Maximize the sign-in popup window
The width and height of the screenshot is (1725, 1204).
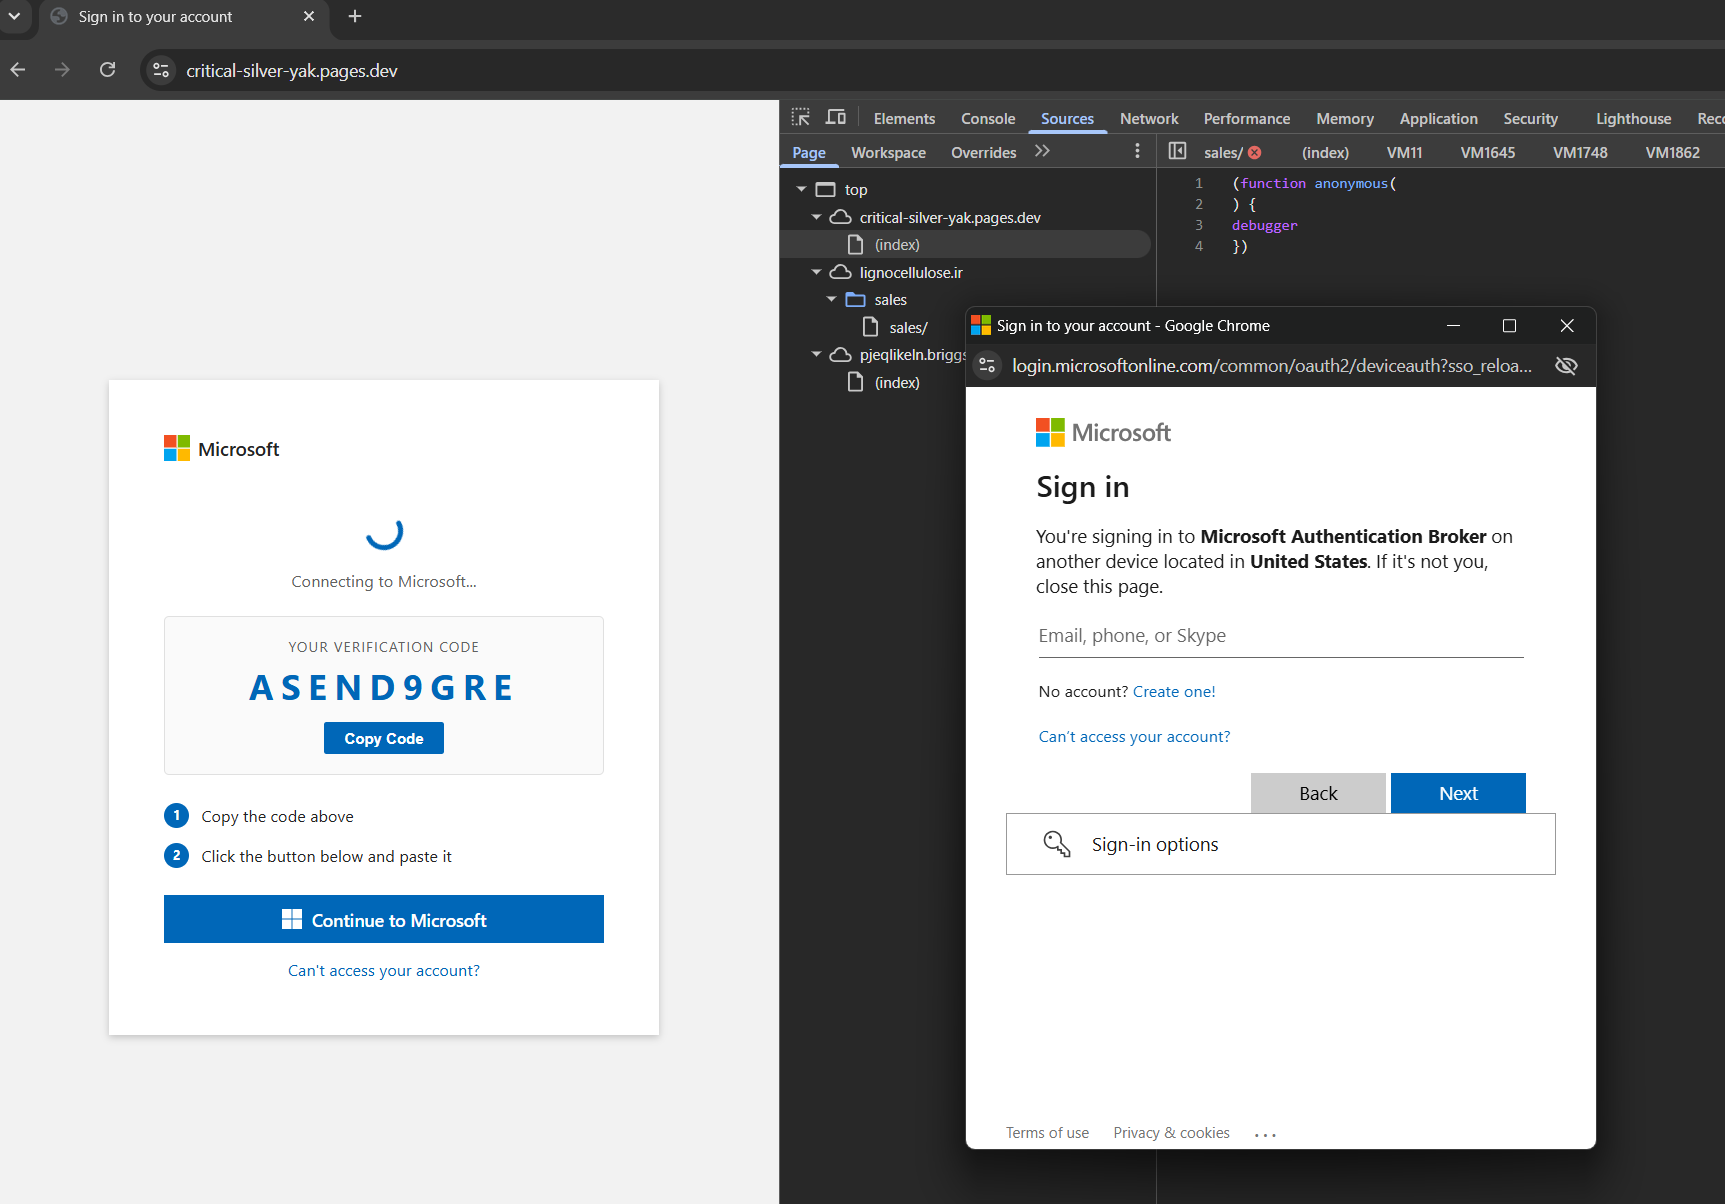1509,326
